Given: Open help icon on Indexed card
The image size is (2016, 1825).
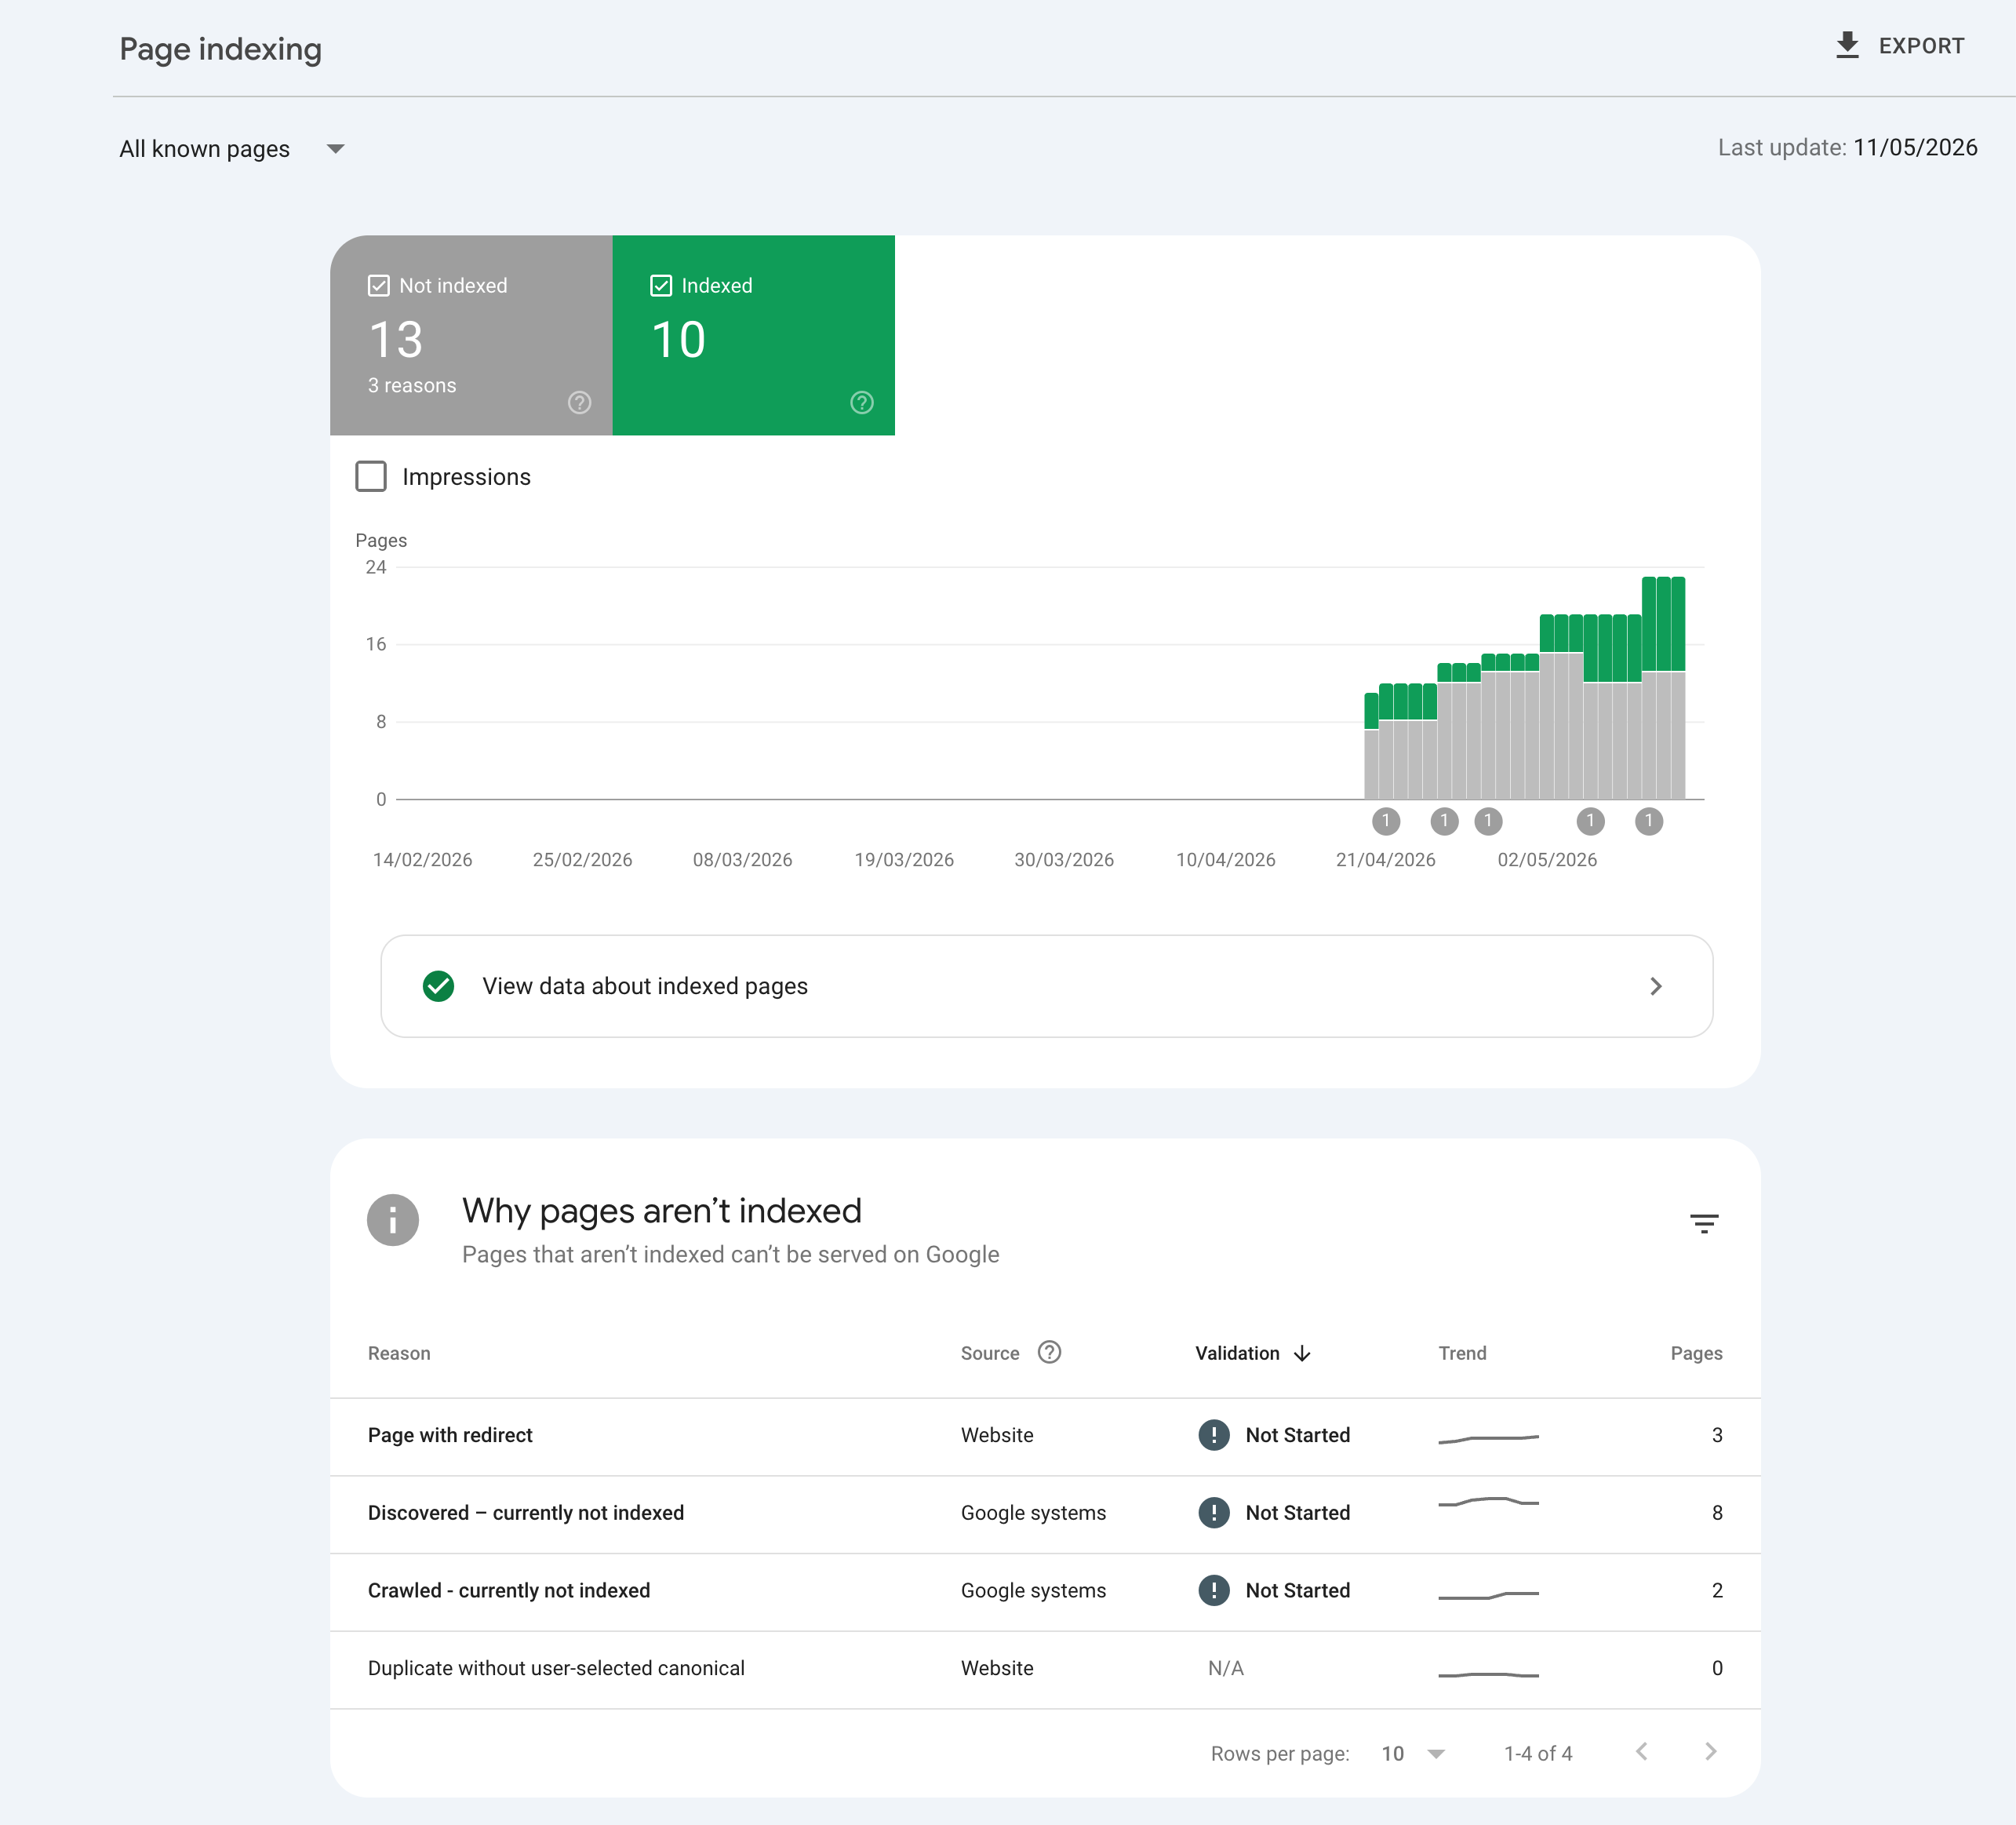Looking at the screenshot, I should coord(862,402).
